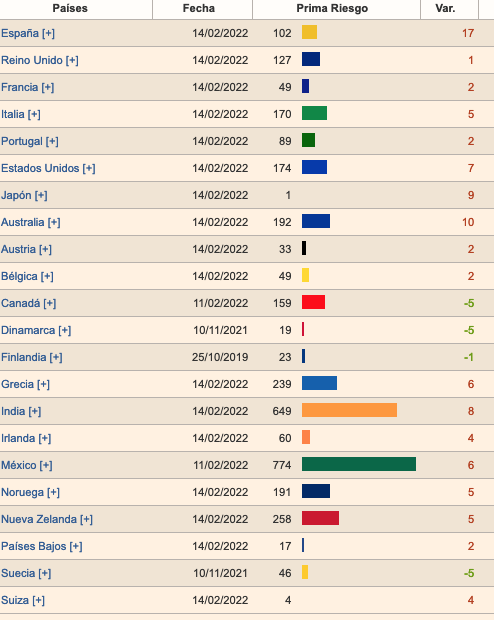Click Italia's risk premium value 170
Image resolution: width=494 pixels, height=620 pixels.
pos(282,114)
